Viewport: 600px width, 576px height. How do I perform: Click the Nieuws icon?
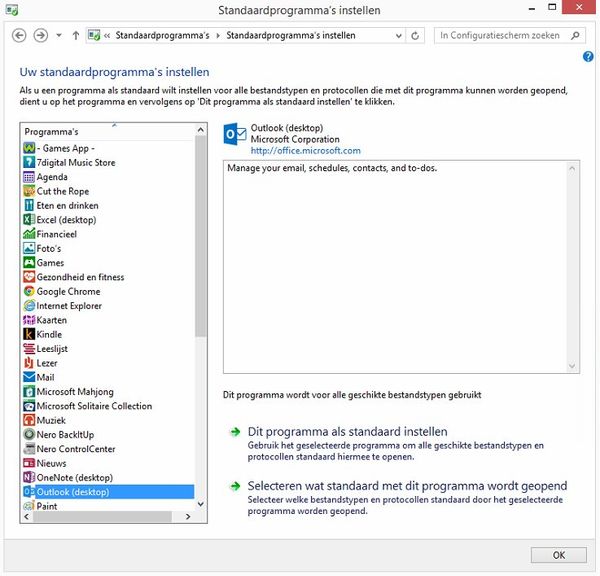(29, 463)
